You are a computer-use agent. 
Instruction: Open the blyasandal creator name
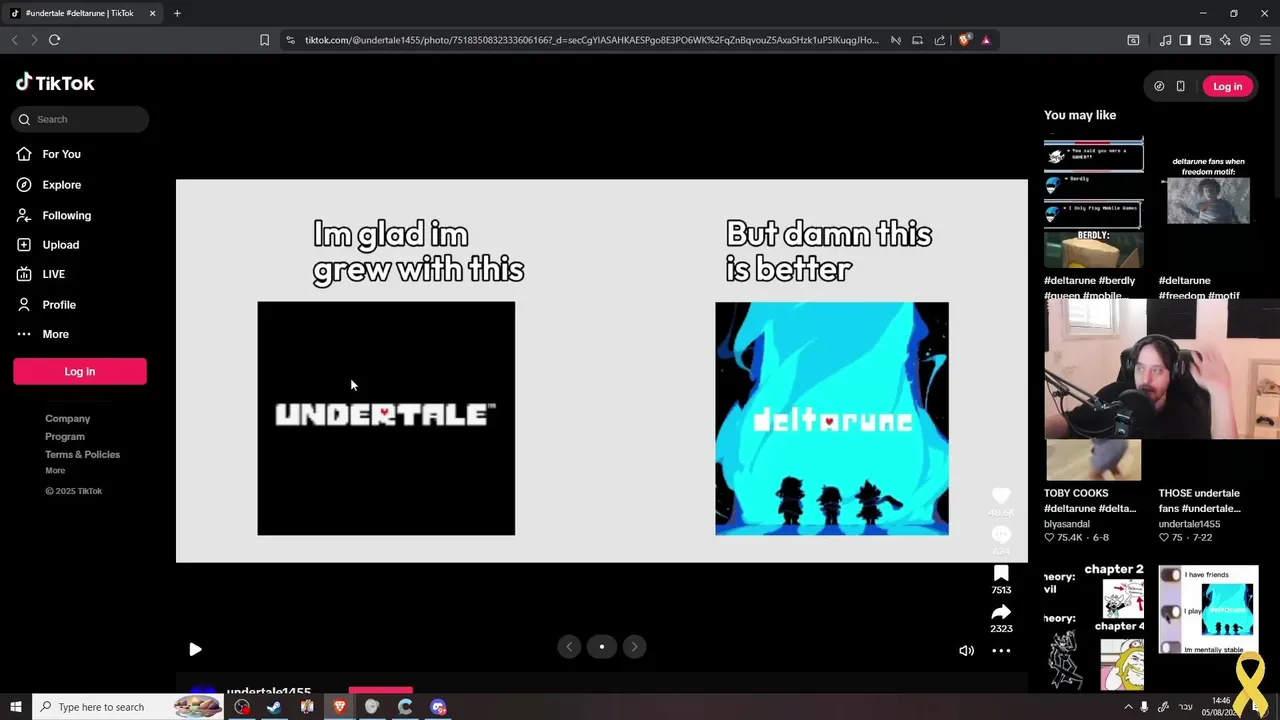click(x=1067, y=524)
